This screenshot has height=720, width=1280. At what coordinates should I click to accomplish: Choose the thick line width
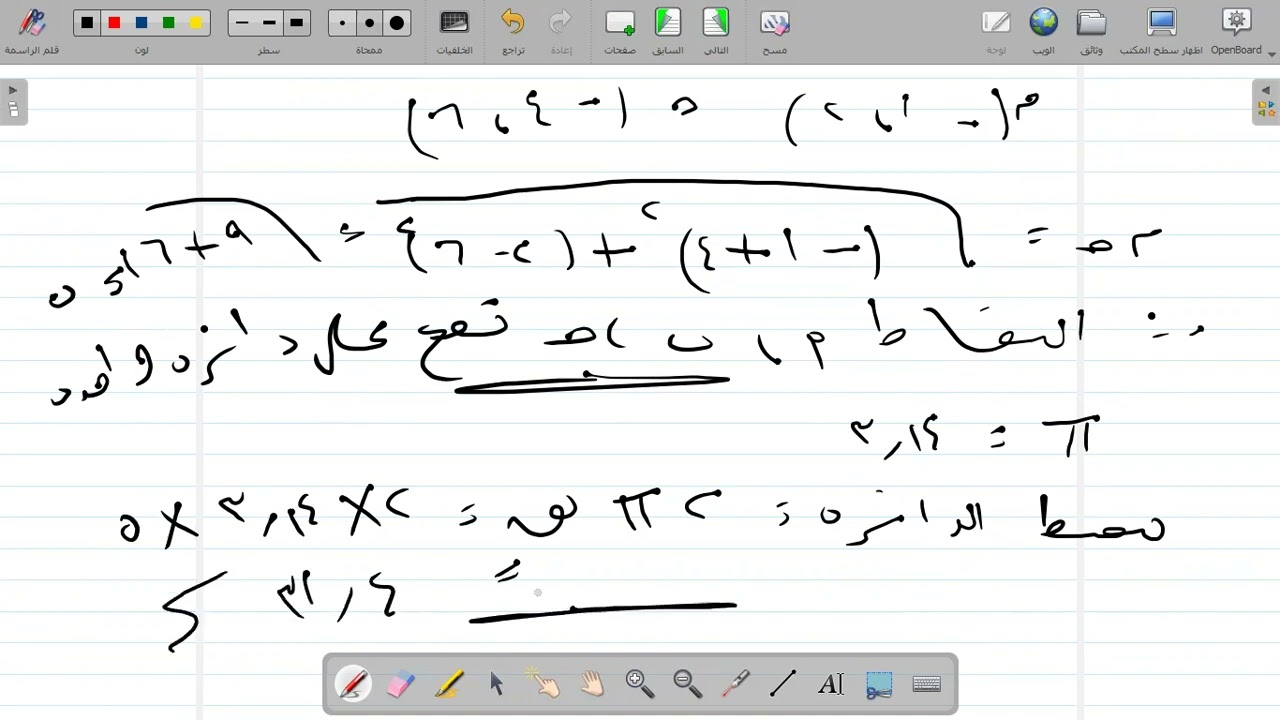pos(296,23)
